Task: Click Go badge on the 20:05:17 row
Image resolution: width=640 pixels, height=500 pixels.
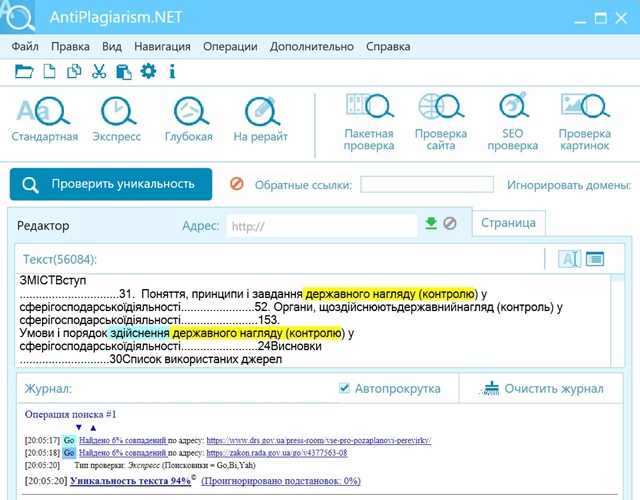Action: [69, 440]
